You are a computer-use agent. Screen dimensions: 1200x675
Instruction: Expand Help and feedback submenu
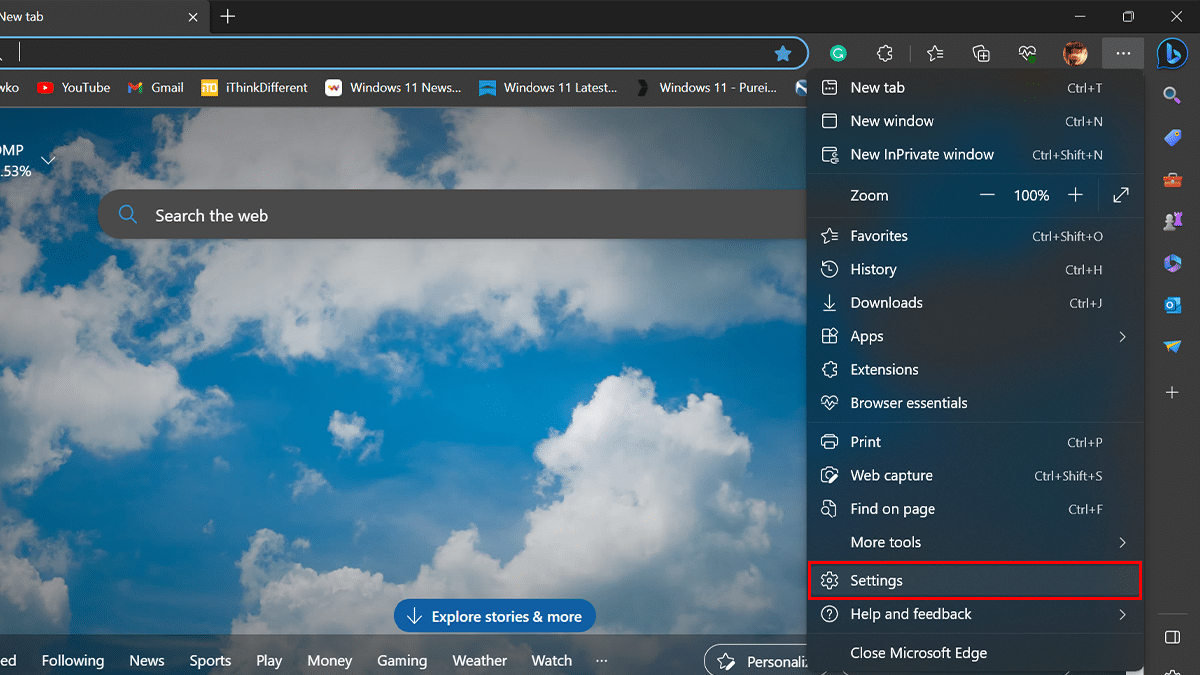1122,615
